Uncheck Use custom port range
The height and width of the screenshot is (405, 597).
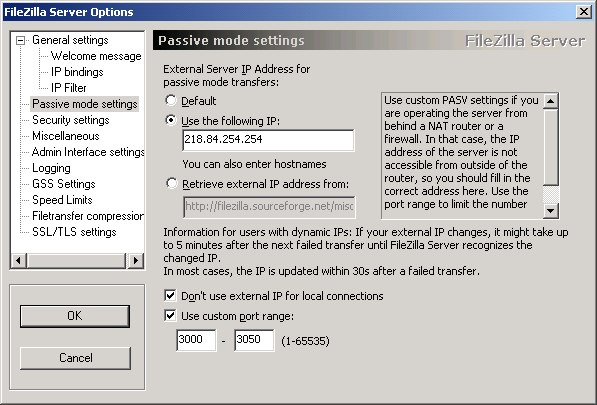[170, 316]
